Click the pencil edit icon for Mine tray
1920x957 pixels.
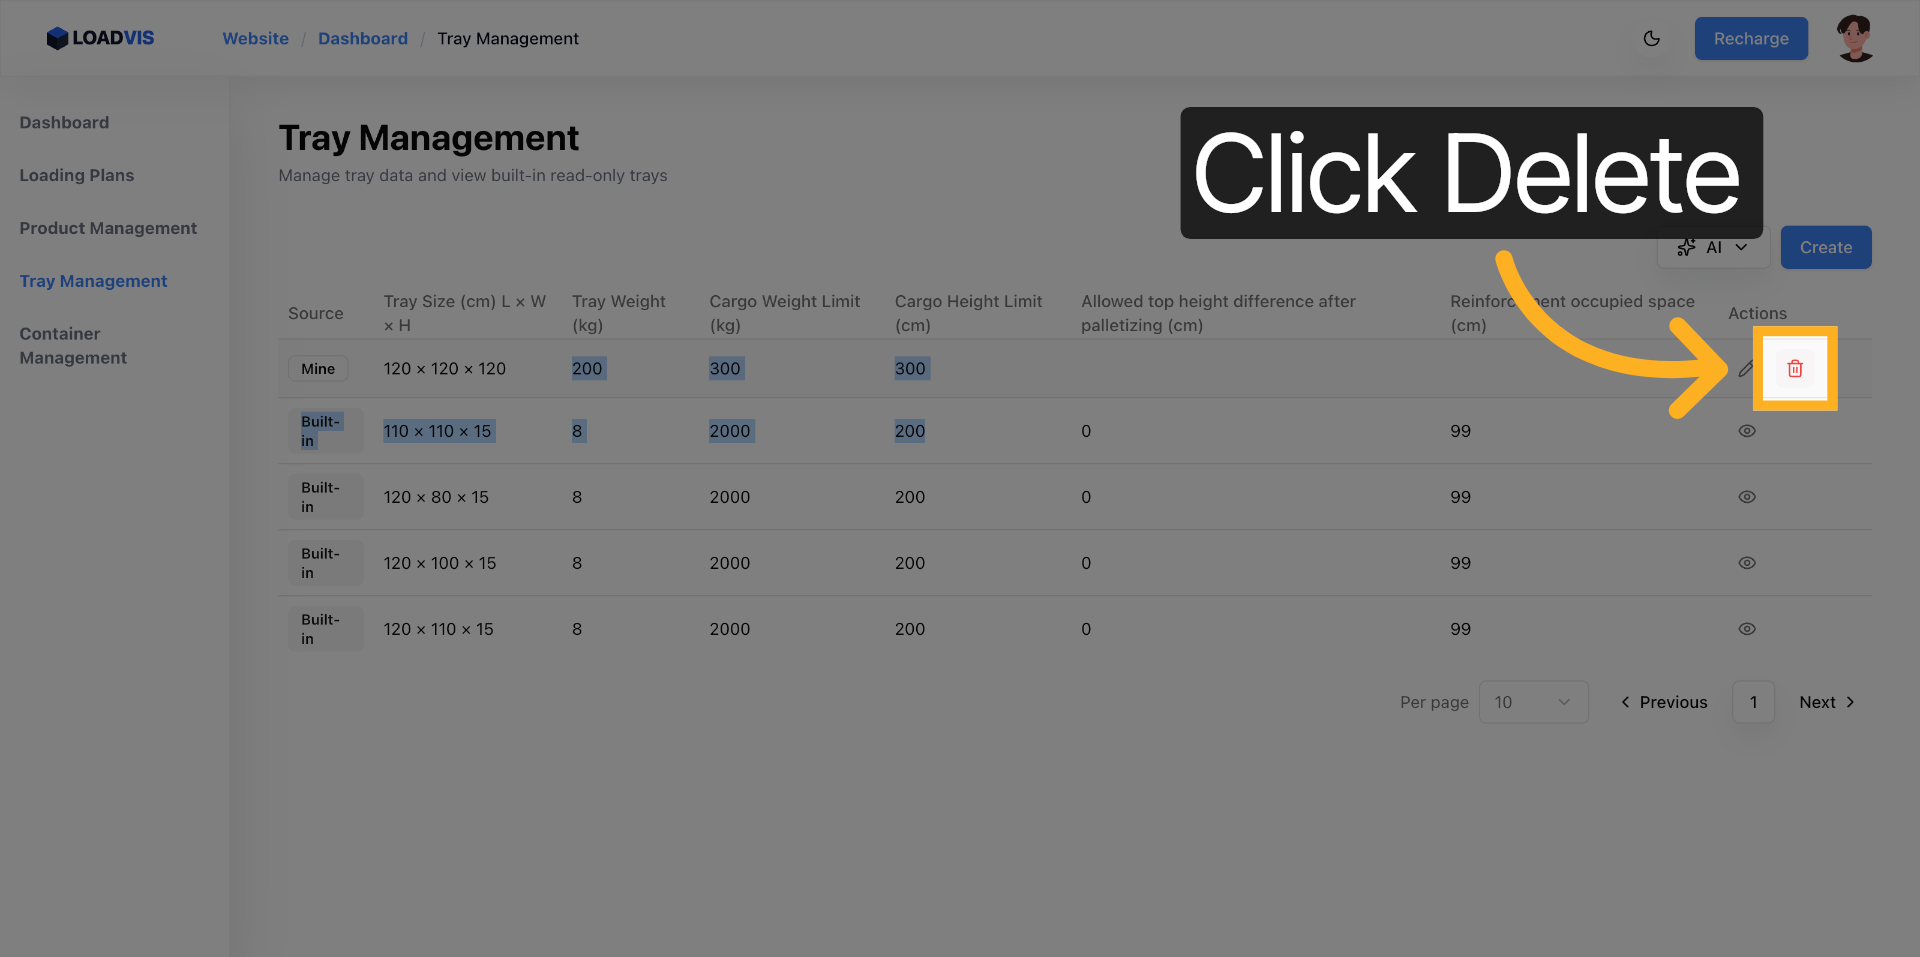click(1745, 369)
